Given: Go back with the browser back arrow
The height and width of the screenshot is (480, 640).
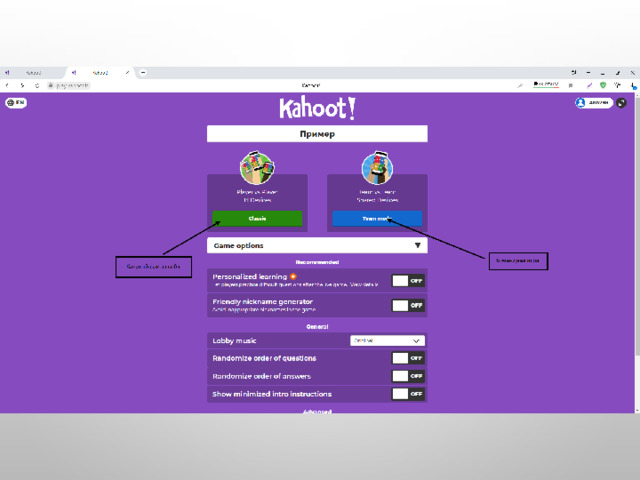Looking at the screenshot, I should (x=7, y=85).
